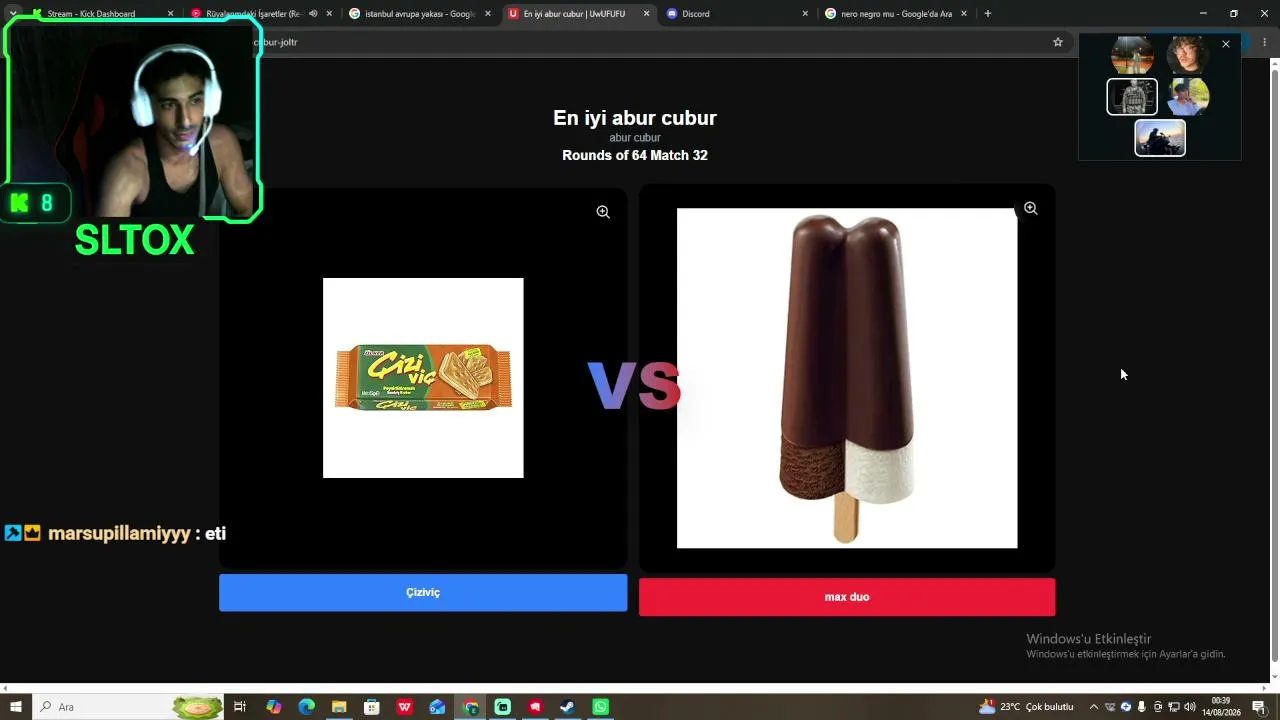This screenshot has width=1280, height=720.
Task: Open the tab search dropdown arrow
Action: pos(13,14)
